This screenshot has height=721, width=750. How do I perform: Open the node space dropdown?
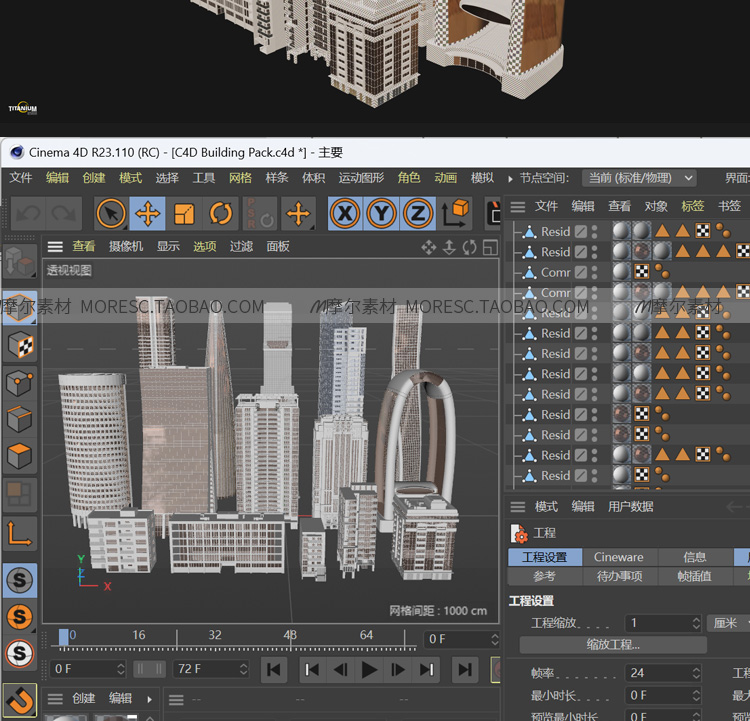[640, 178]
